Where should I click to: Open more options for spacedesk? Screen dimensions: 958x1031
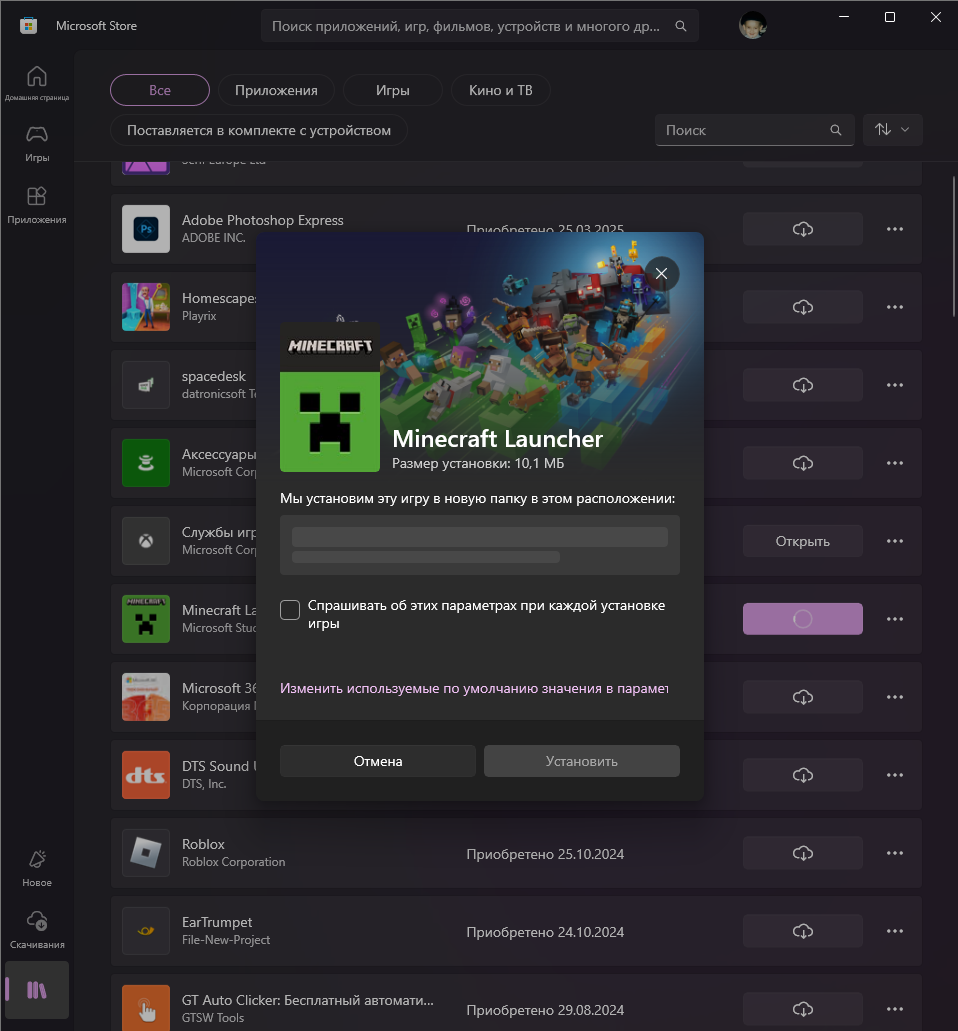(895, 385)
